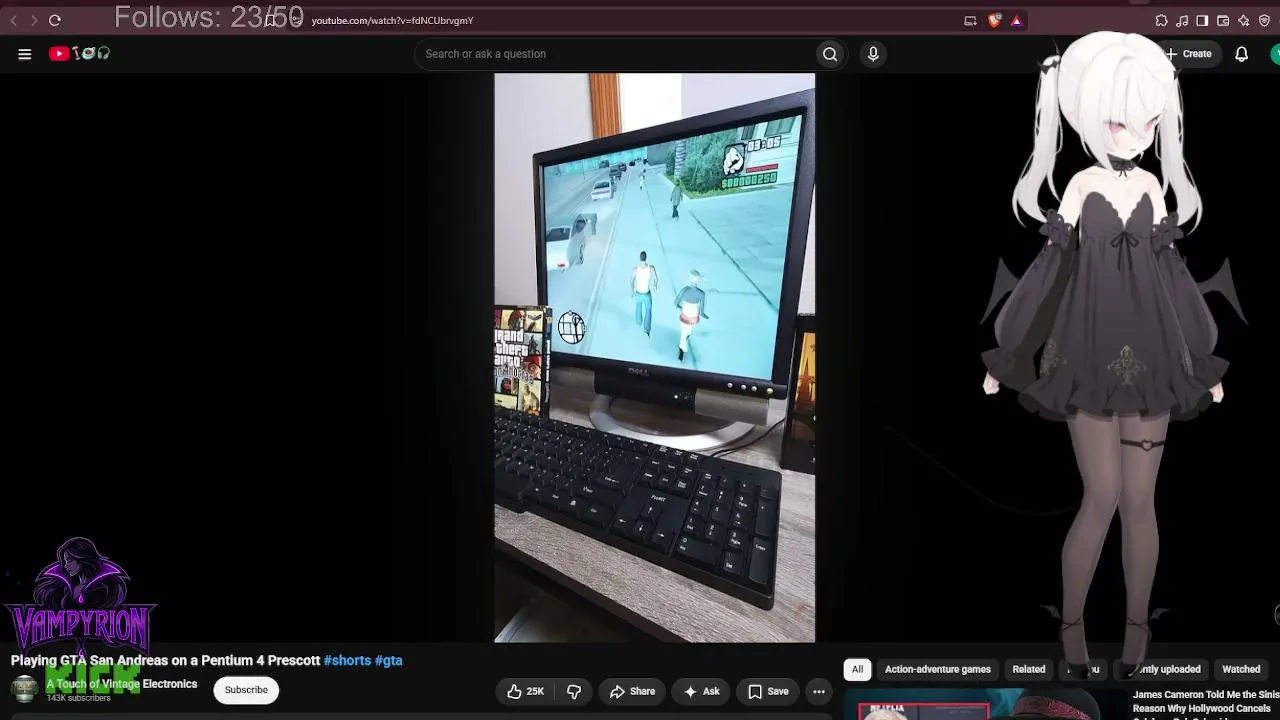Open the YouTube guide hamburger menu
This screenshot has width=1280, height=720.
25,54
